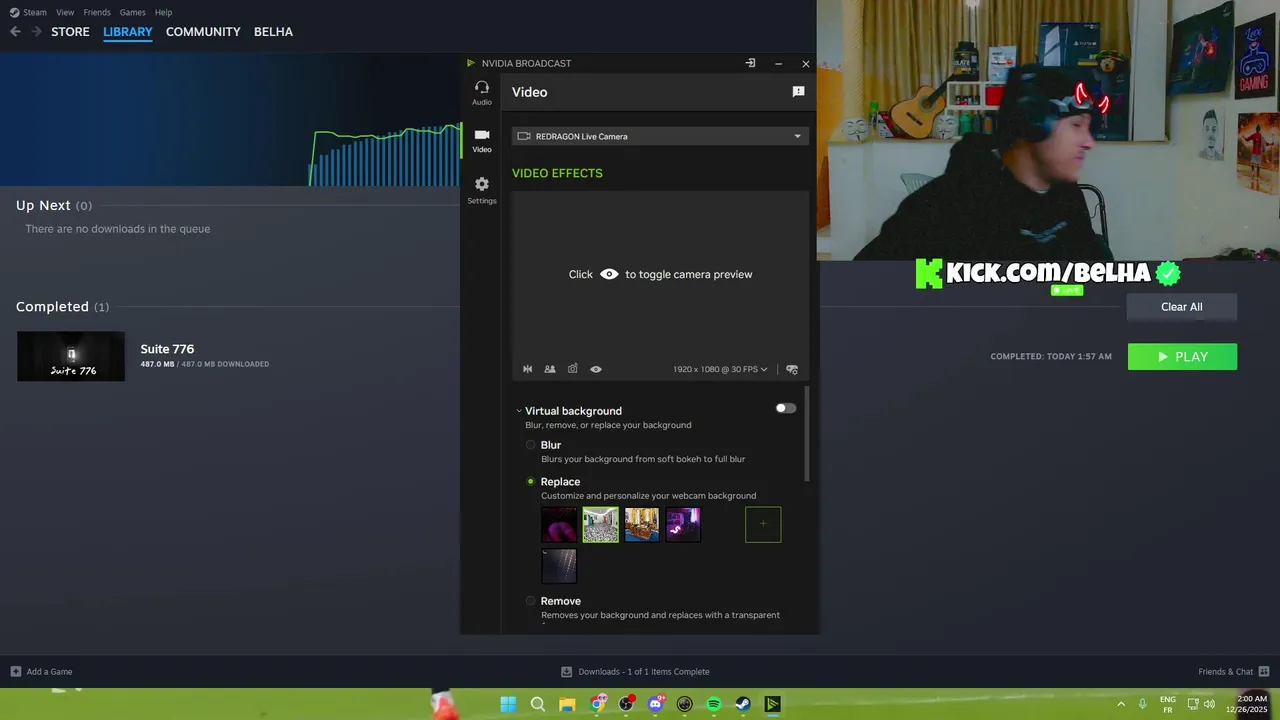Open the 1920 x 1080 @ 30 FPS resolution dropdown
Viewport: 1280px width, 720px height.
tap(720, 369)
